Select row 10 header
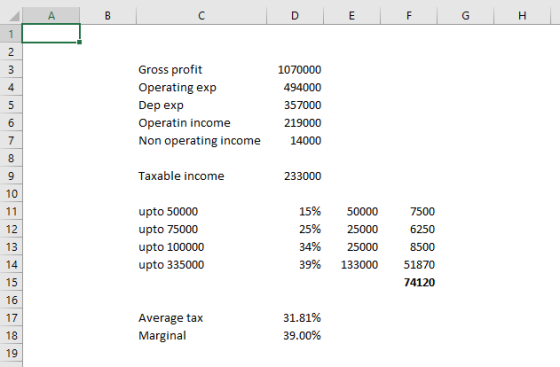The height and width of the screenshot is (367, 560). [x=11, y=193]
